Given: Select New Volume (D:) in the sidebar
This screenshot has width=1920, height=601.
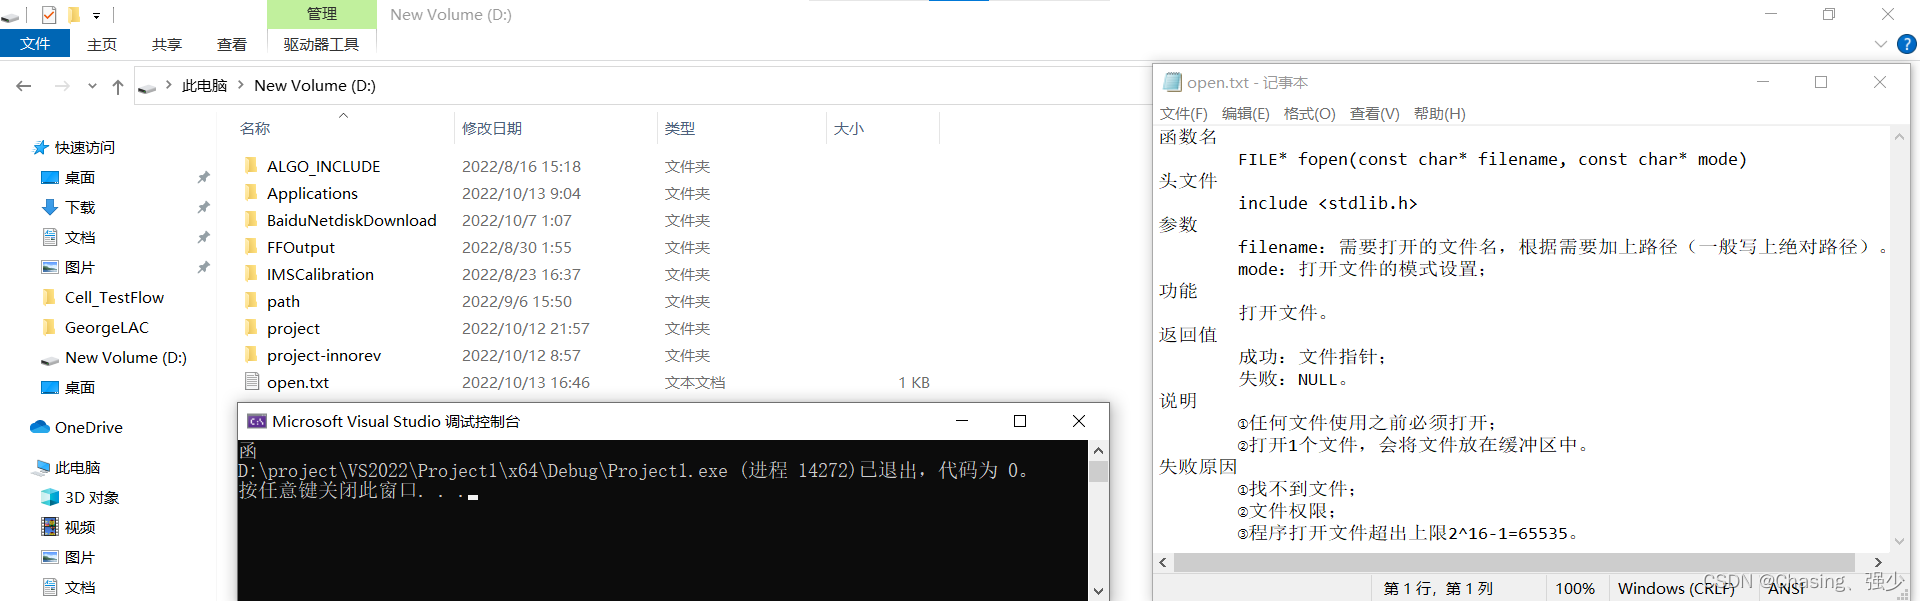Looking at the screenshot, I should point(125,357).
